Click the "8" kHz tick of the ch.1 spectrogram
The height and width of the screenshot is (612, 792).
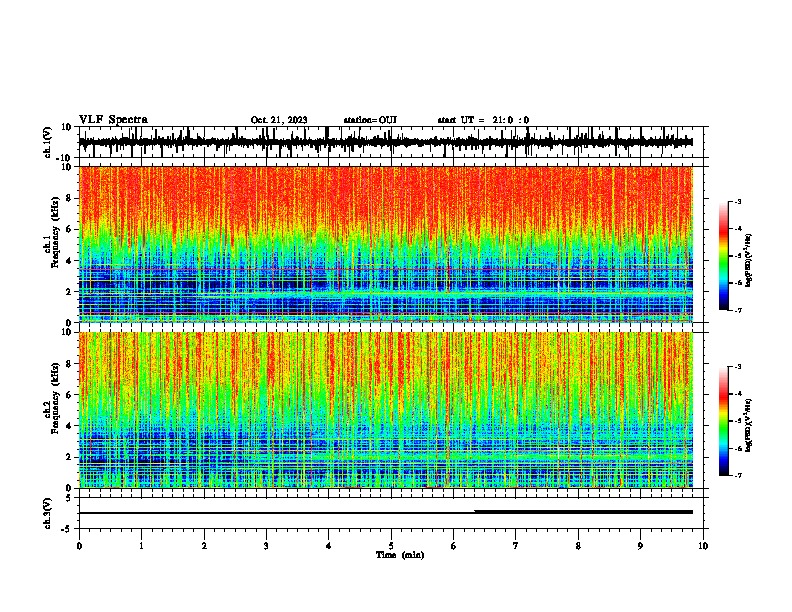coord(70,198)
